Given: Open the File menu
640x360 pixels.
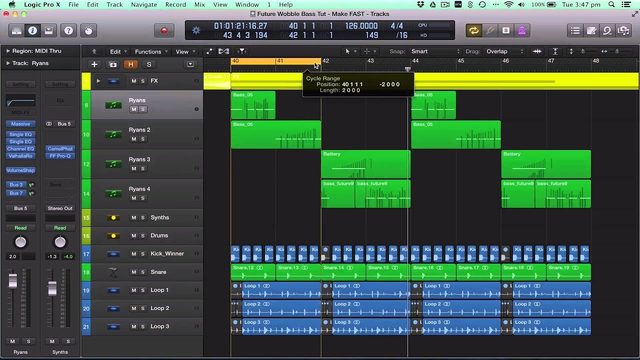Looking at the screenshot, I should point(73,4).
